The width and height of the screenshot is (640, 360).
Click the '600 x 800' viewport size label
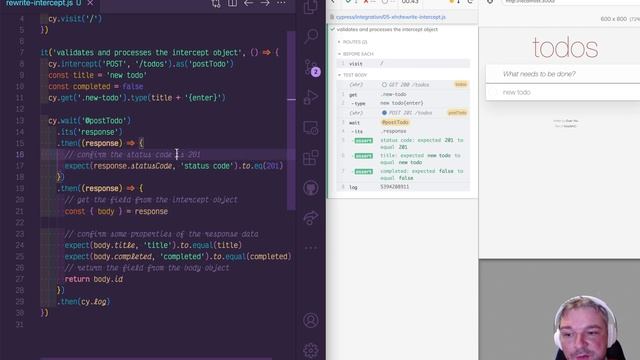point(613,19)
